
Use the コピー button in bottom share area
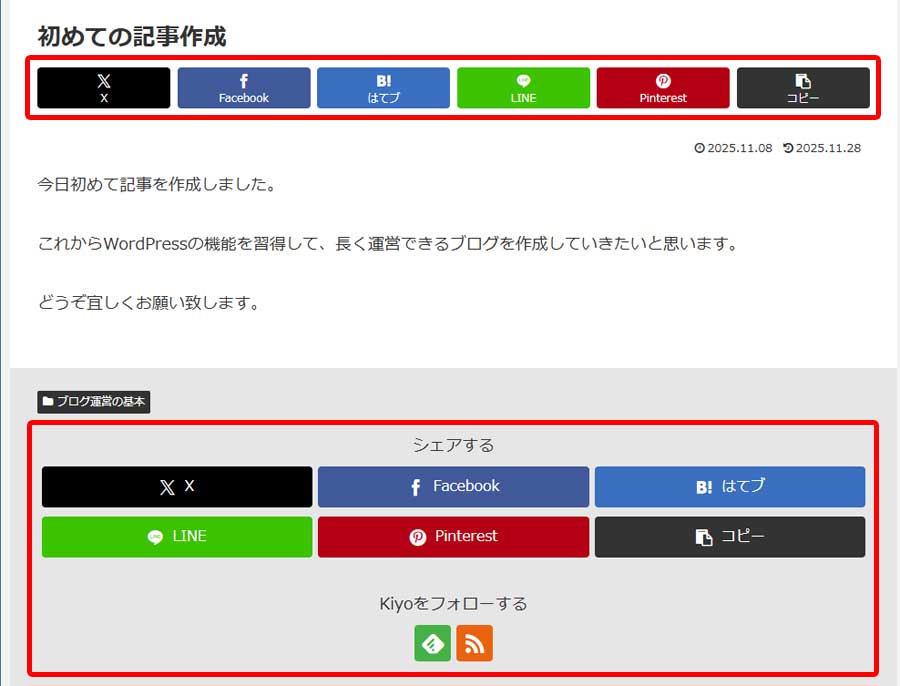(x=731, y=537)
